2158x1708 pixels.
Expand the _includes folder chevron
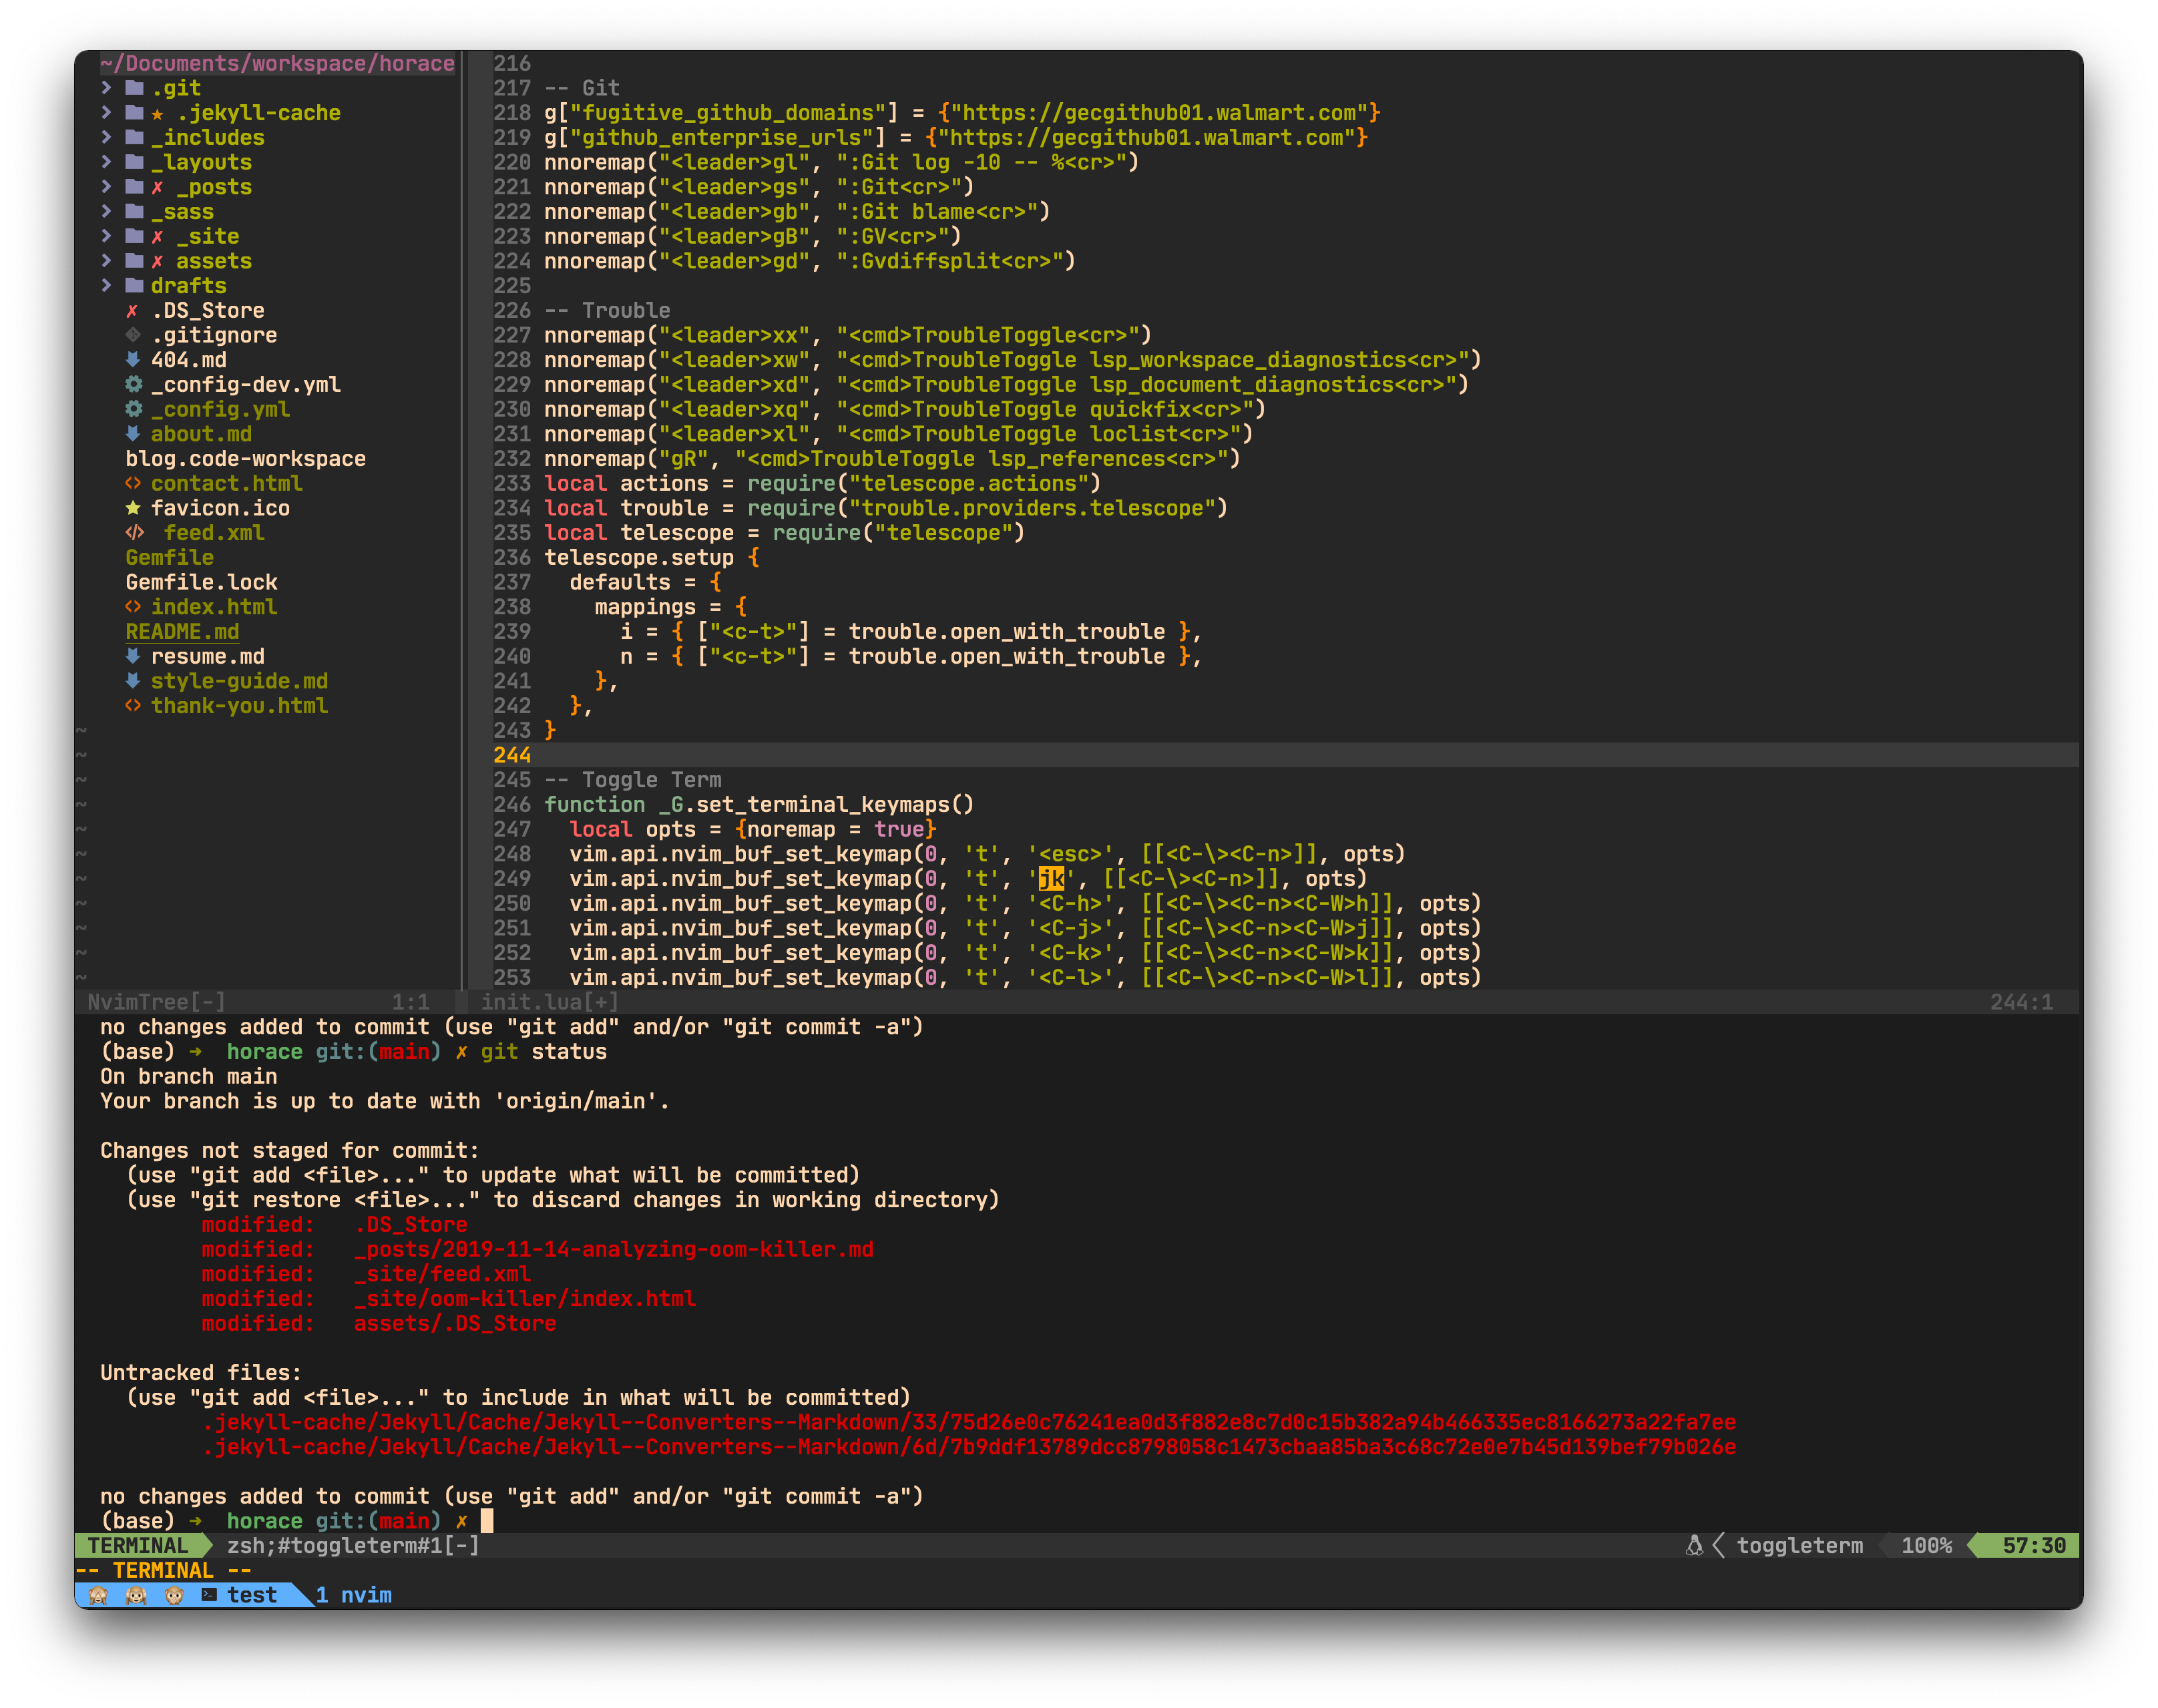[107, 137]
